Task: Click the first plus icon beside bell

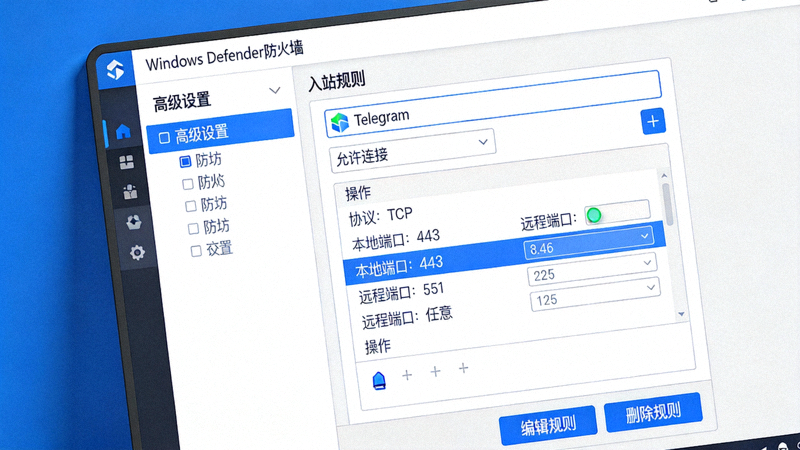Action: [x=407, y=376]
